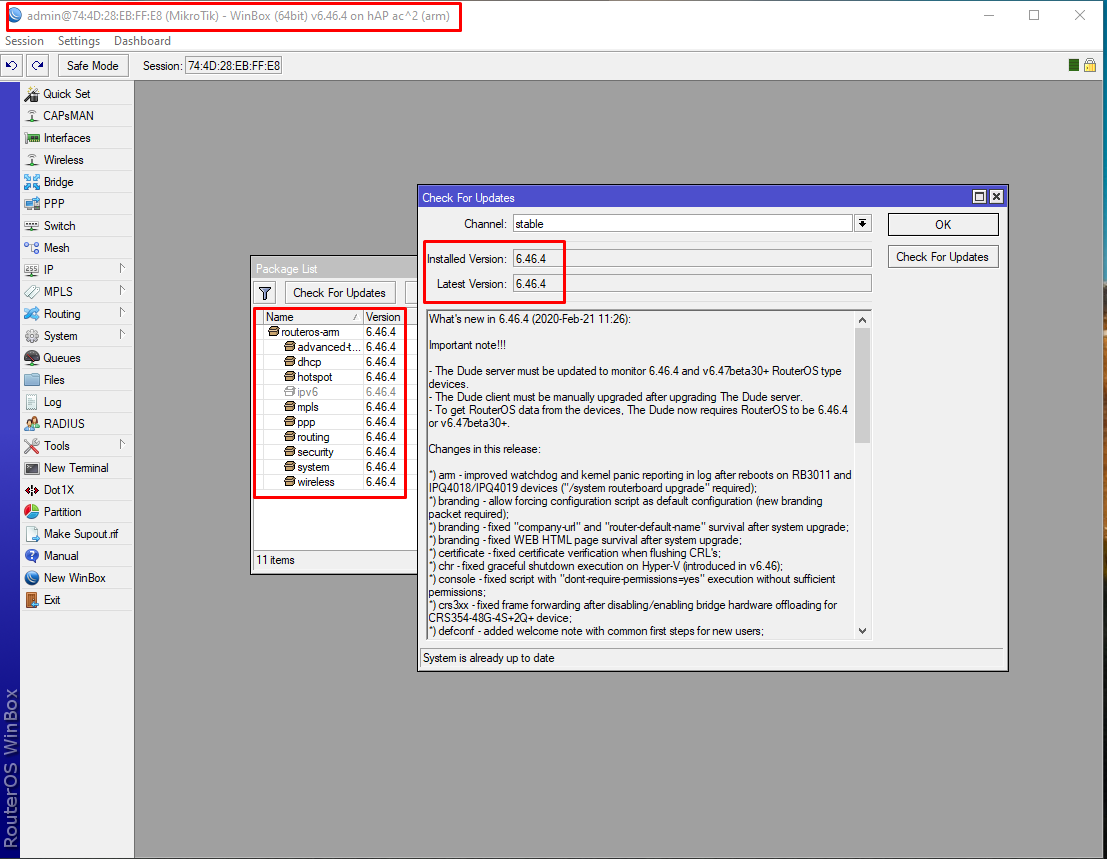Expand the Tools submenu
Viewport: 1107px width, 859px height.
77,446
